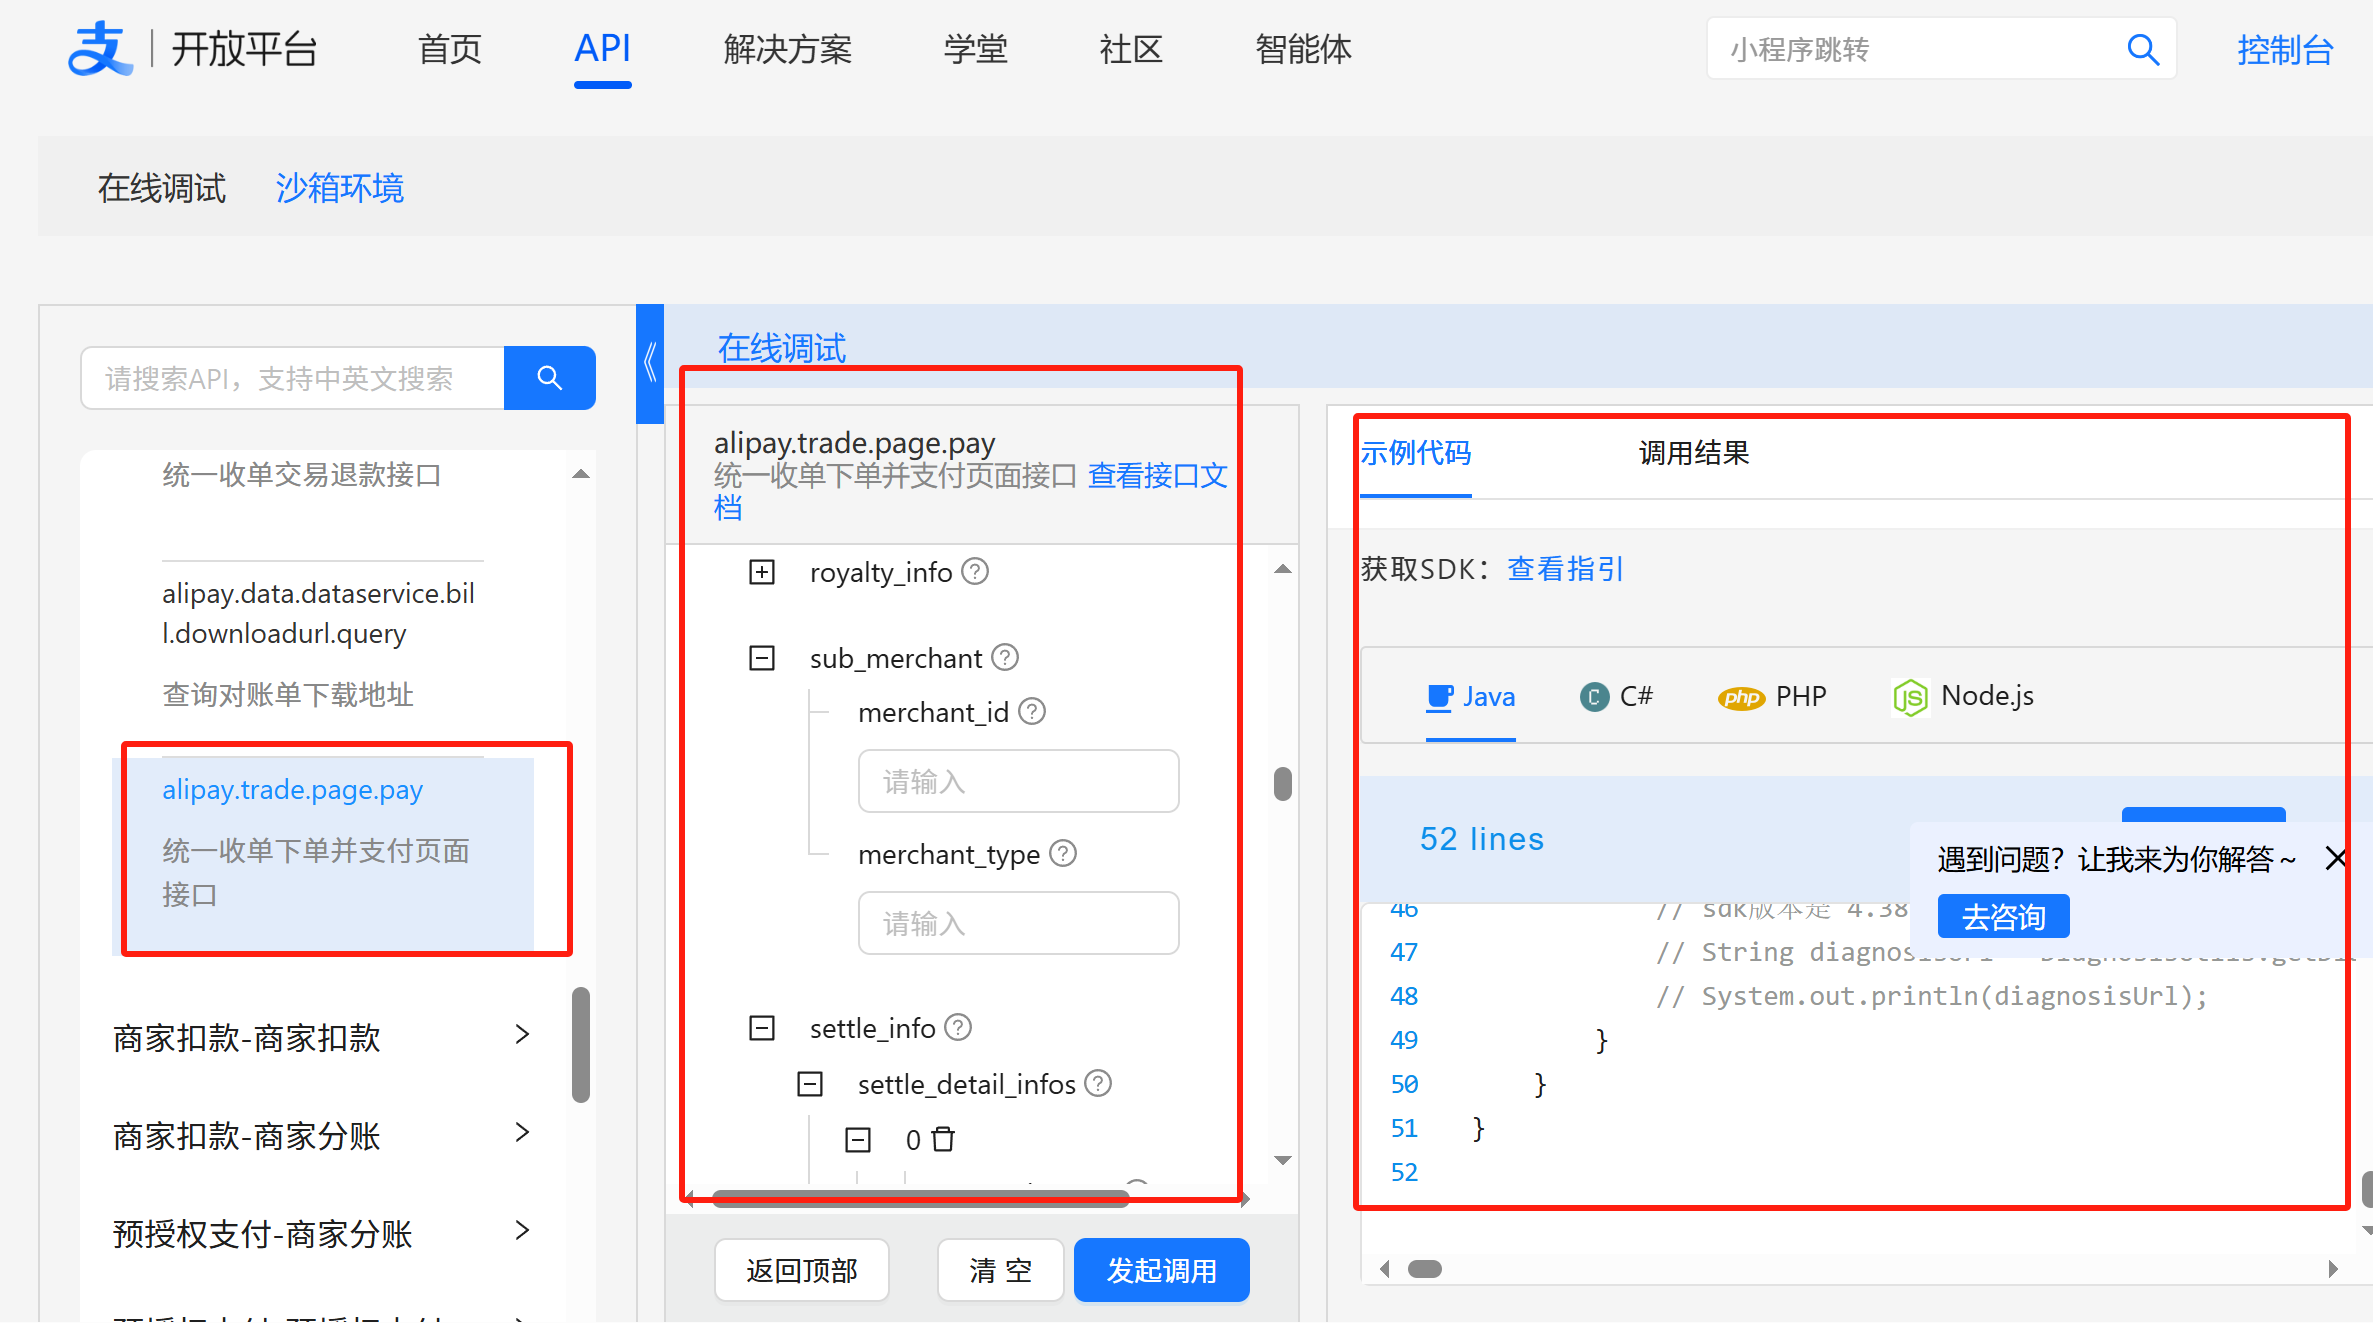The width and height of the screenshot is (2373, 1323).
Task: Click the parameter panel horizontal scrollbar
Action: point(920,1199)
